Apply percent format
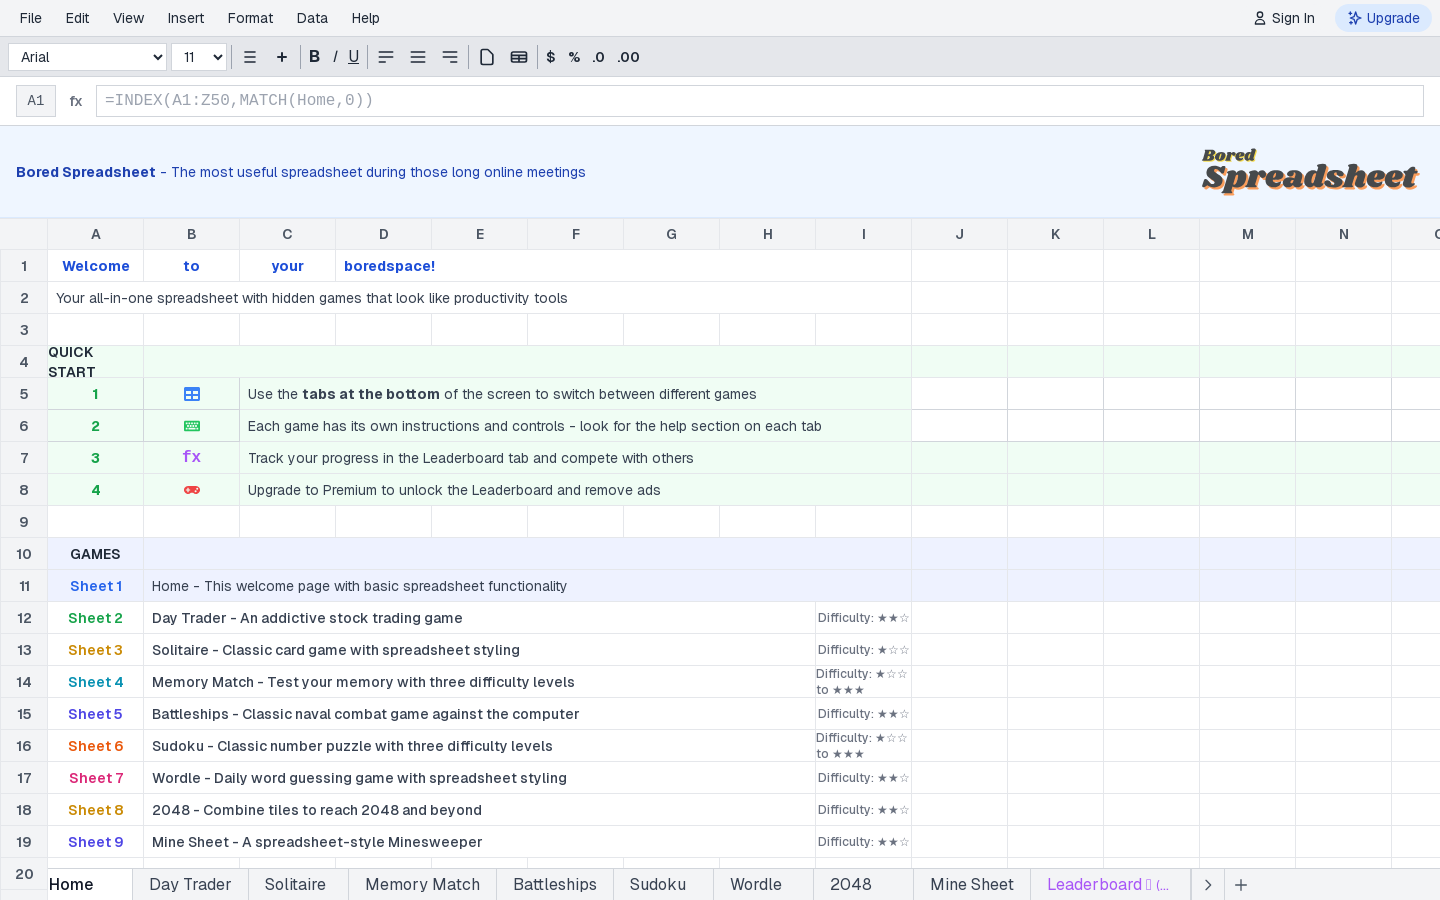The width and height of the screenshot is (1440, 900). point(574,57)
